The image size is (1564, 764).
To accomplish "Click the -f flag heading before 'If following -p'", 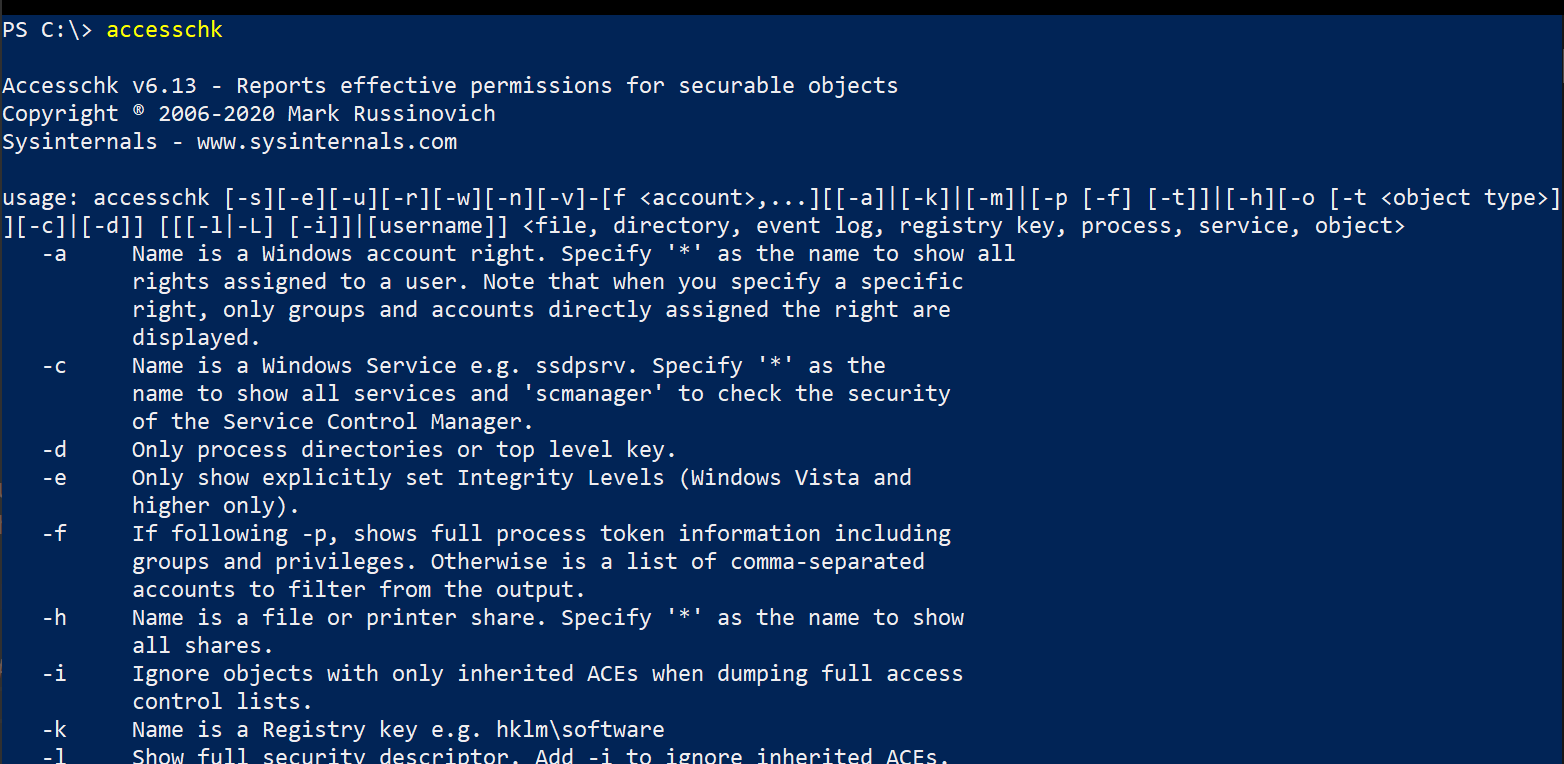I will pos(54,534).
